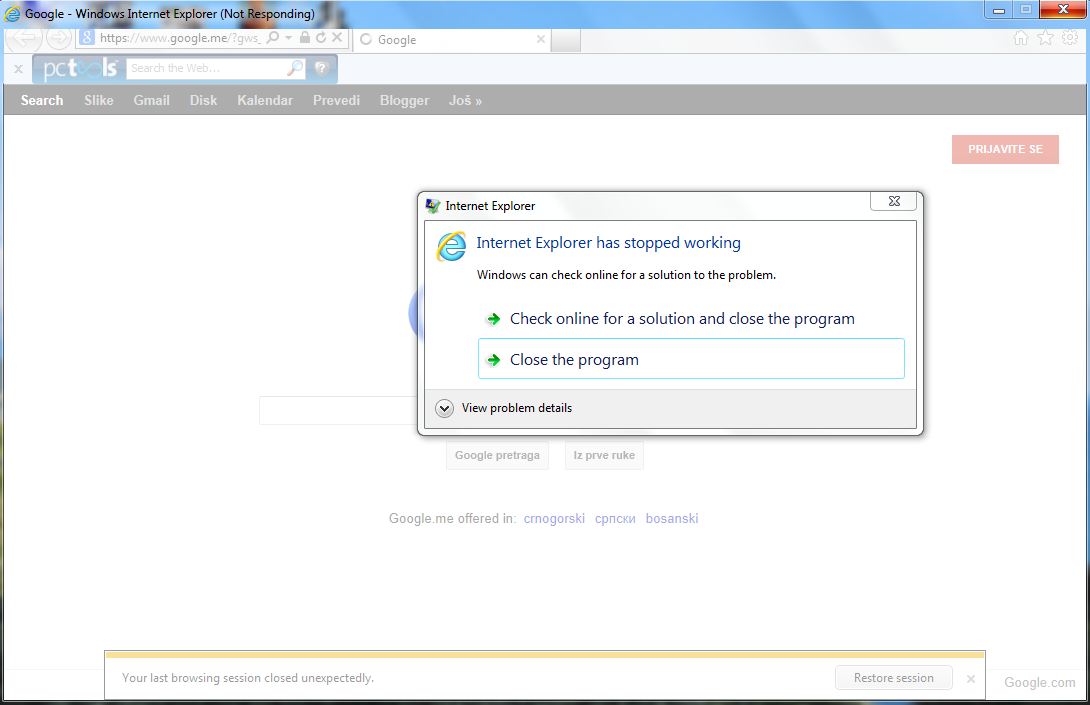The image size is (1090, 705).
Task: Choose Close the program option
Action: click(x=691, y=359)
